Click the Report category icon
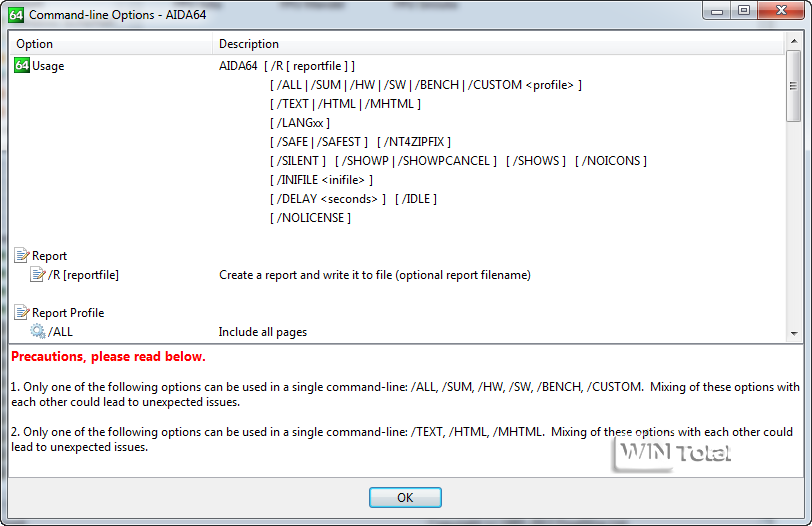812x526 pixels. coord(21,256)
